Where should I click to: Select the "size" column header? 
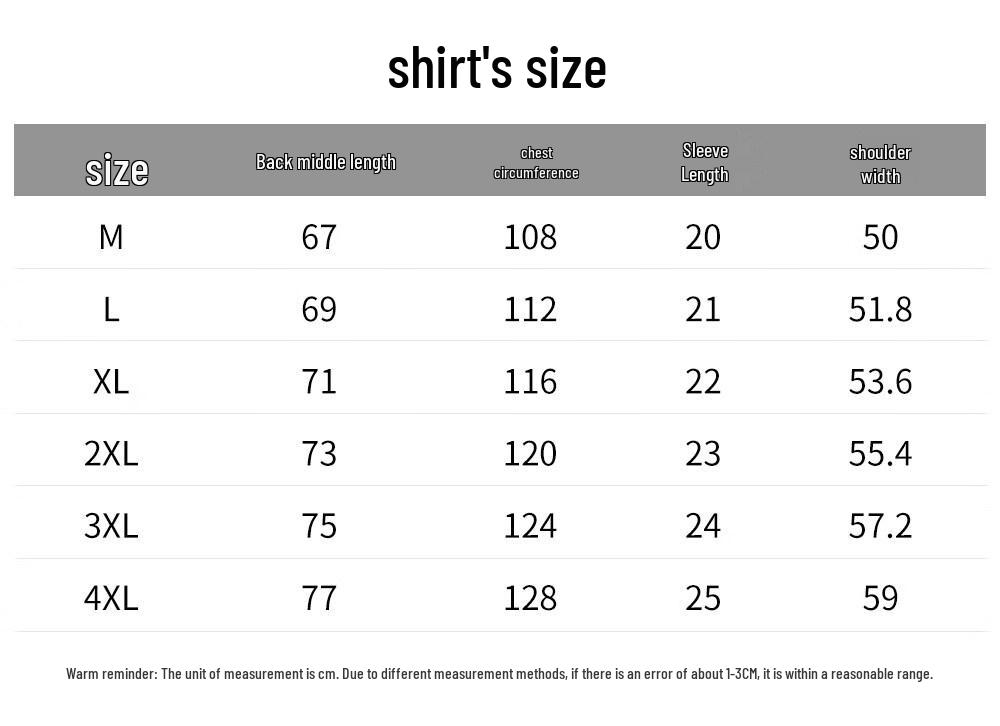point(117,170)
